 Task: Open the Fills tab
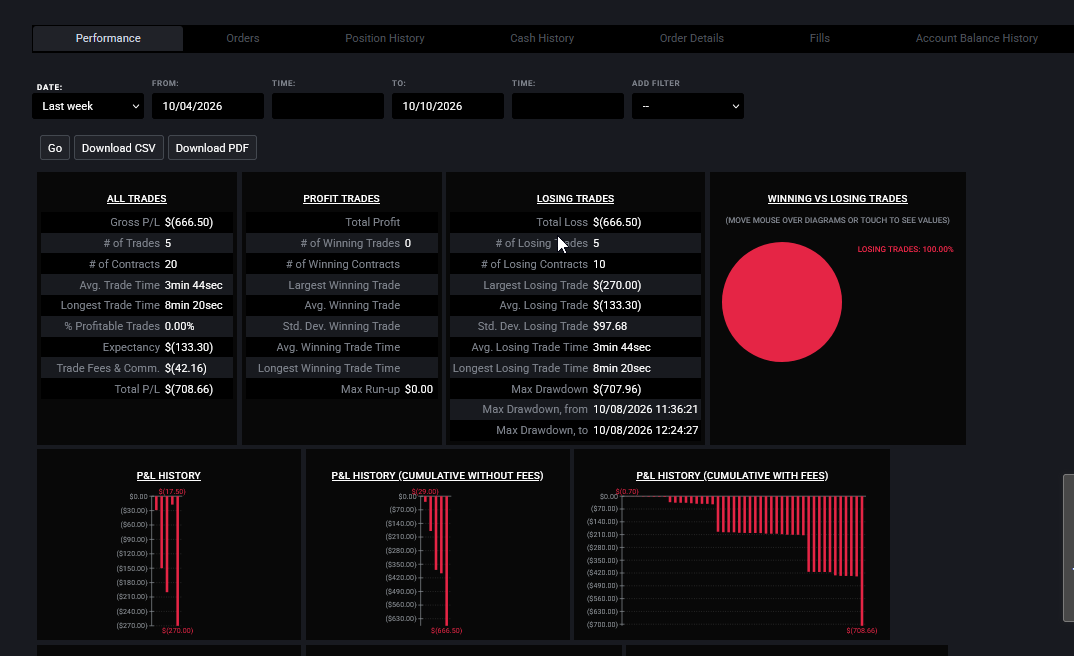(x=819, y=38)
